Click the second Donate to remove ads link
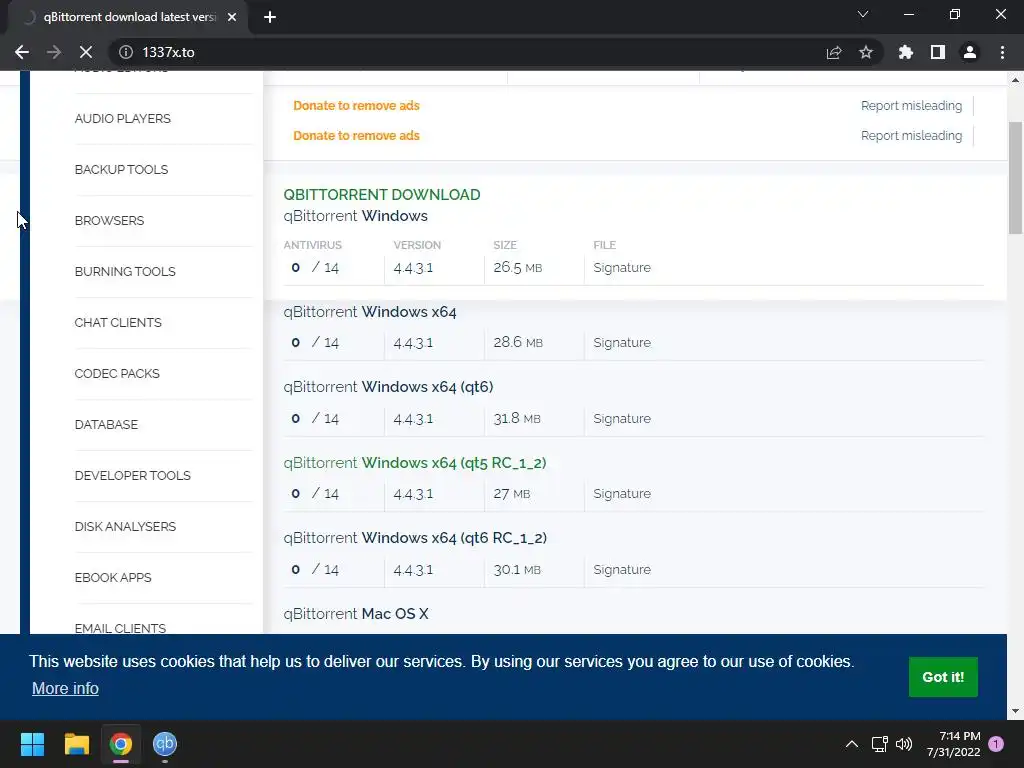 357,136
